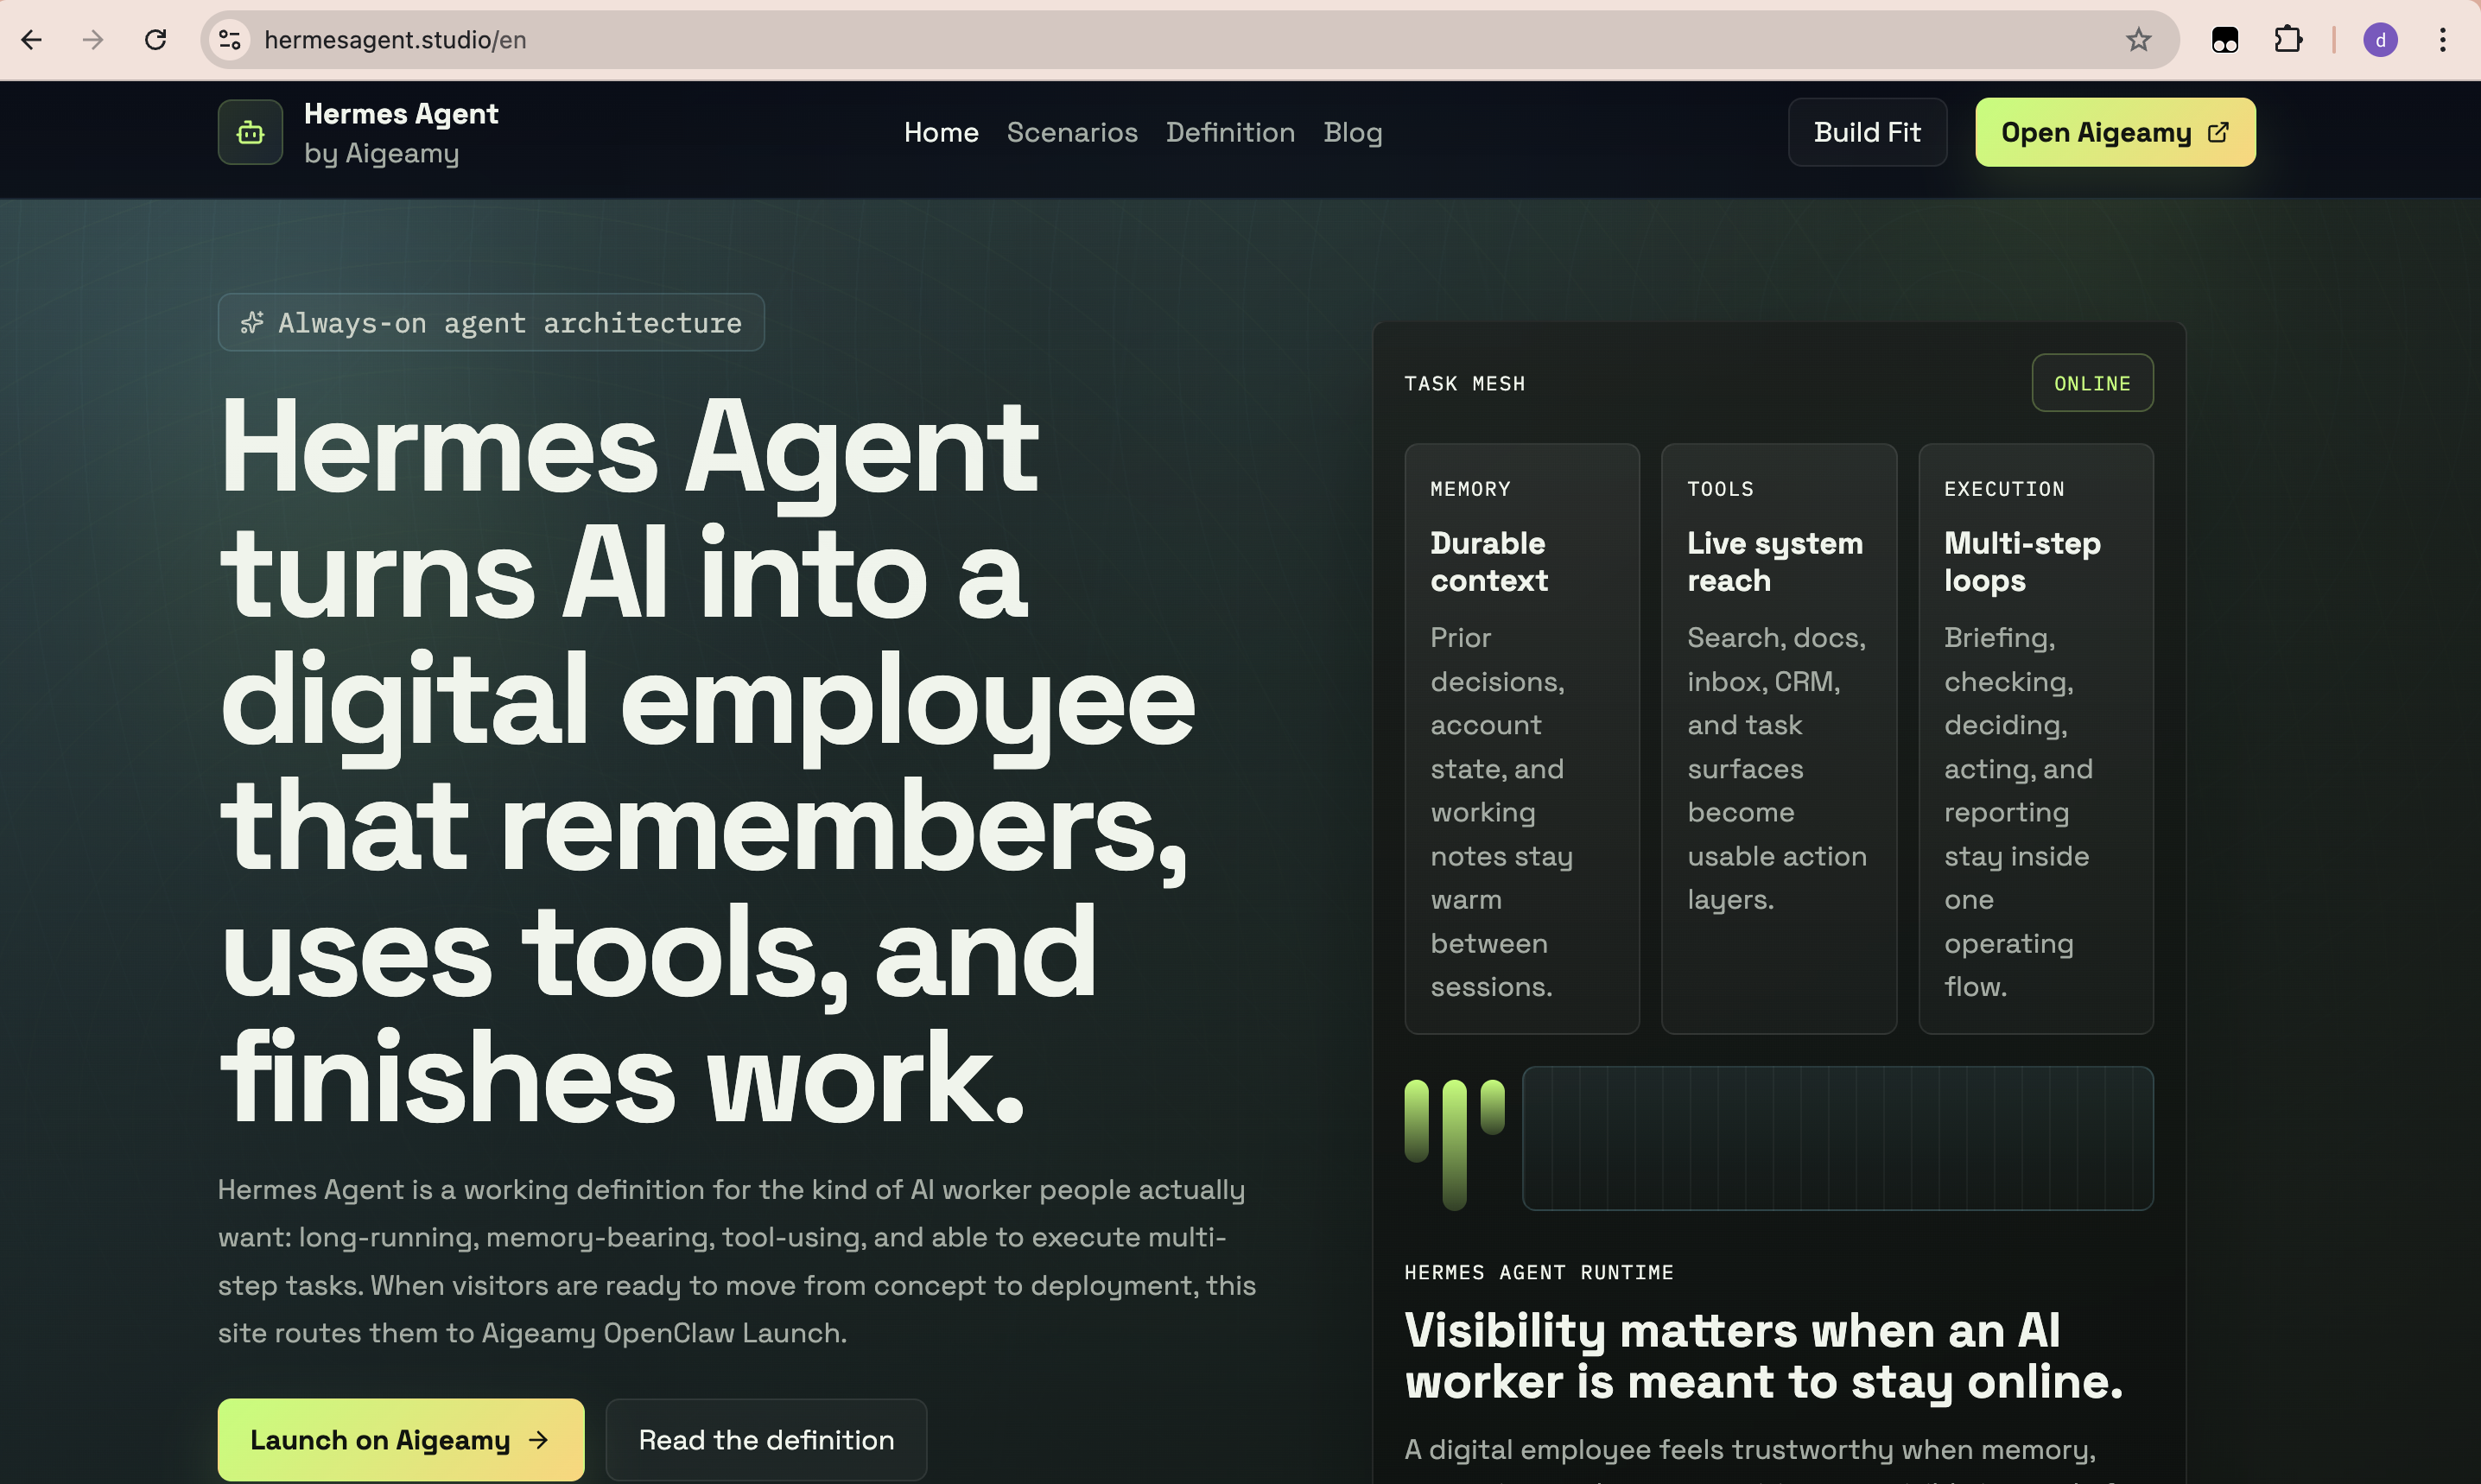
Task: Reload the page
Action: pyautogui.click(x=156, y=40)
